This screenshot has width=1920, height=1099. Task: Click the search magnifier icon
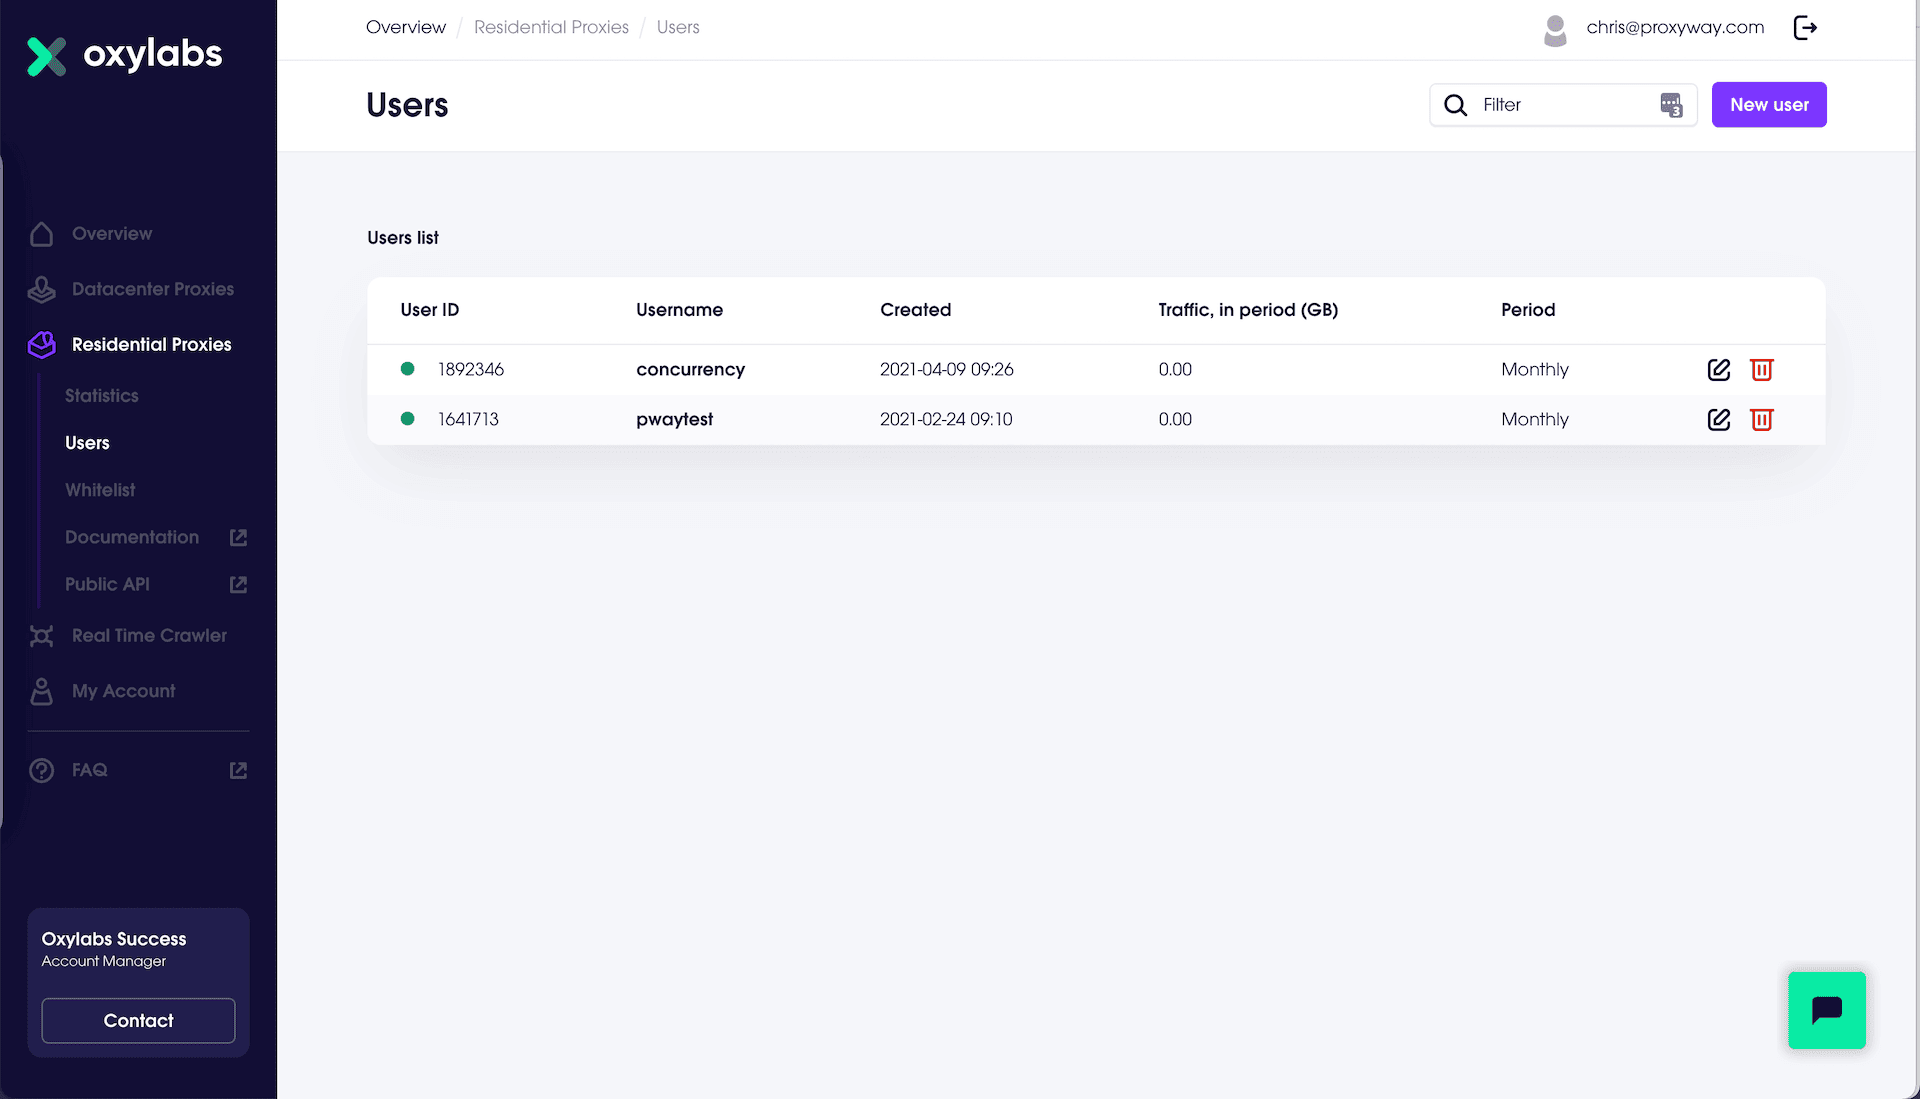pos(1456,105)
